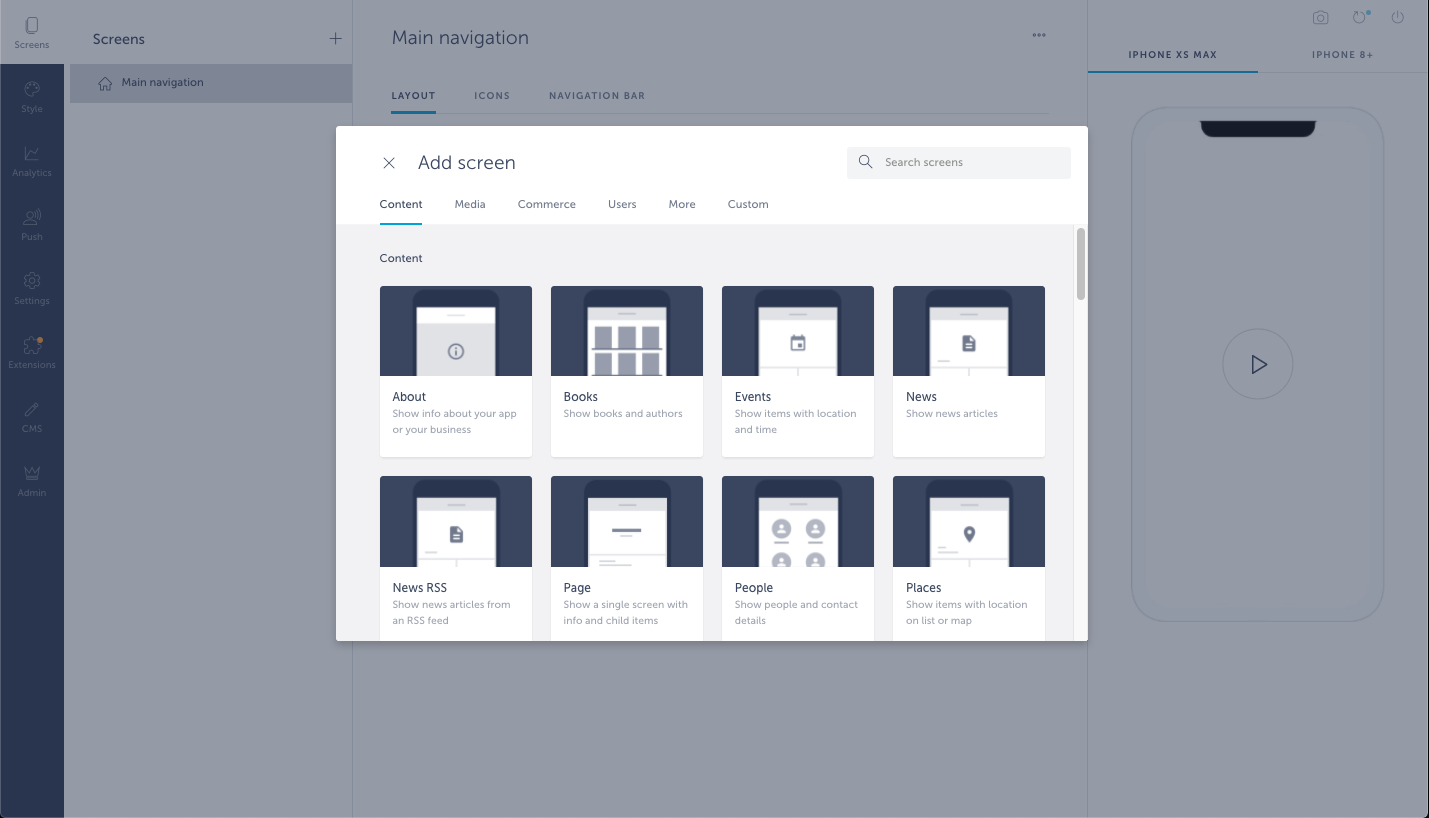
Task: Select the Books screen template
Action: pos(626,371)
